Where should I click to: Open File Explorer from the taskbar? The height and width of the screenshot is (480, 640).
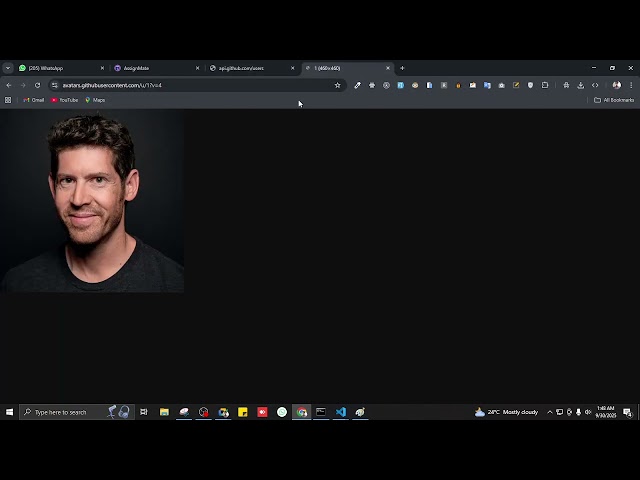(x=164, y=412)
